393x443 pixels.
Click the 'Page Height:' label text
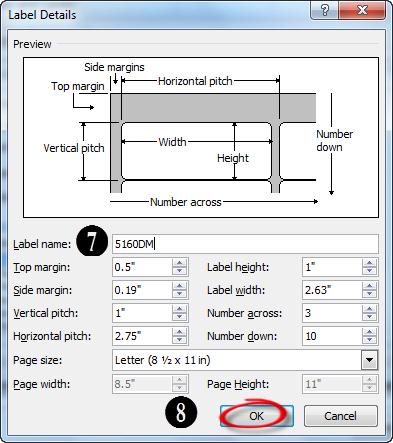click(x=238, y=384)
